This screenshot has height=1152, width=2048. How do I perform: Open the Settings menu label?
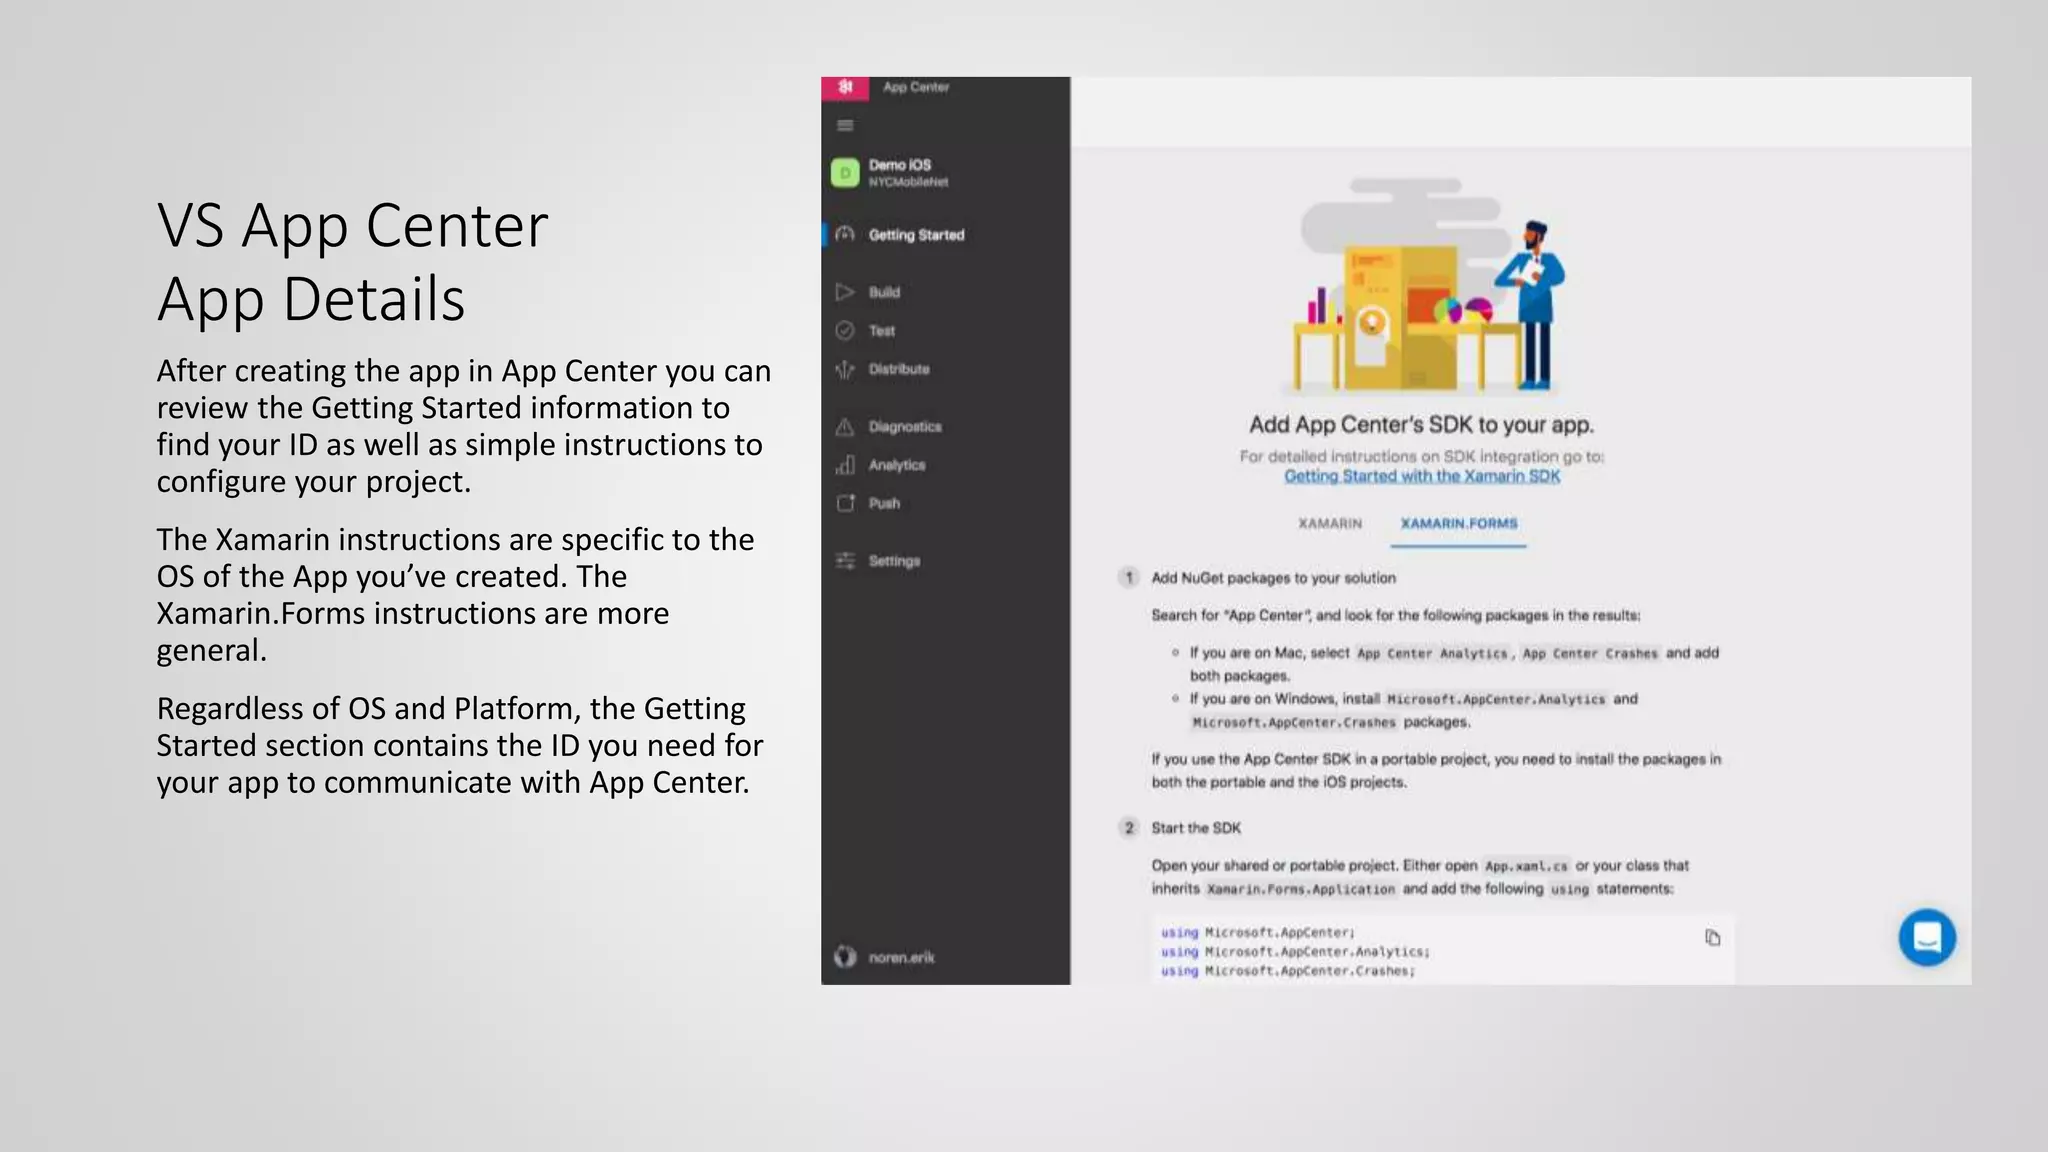coord(894,561)
